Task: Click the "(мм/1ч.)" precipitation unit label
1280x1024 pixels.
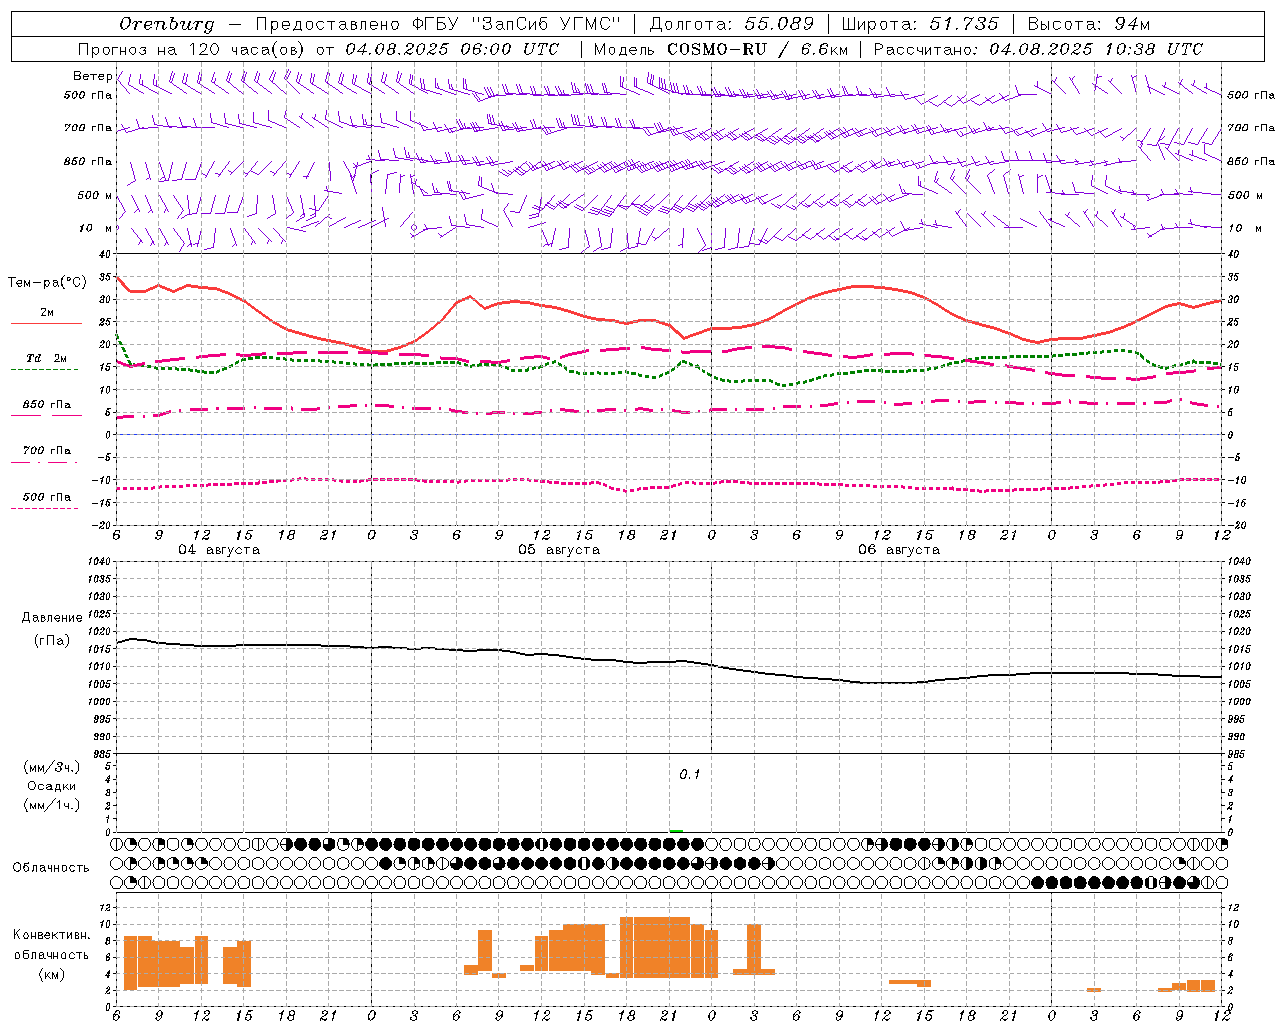Action: [x=52, y=805]
